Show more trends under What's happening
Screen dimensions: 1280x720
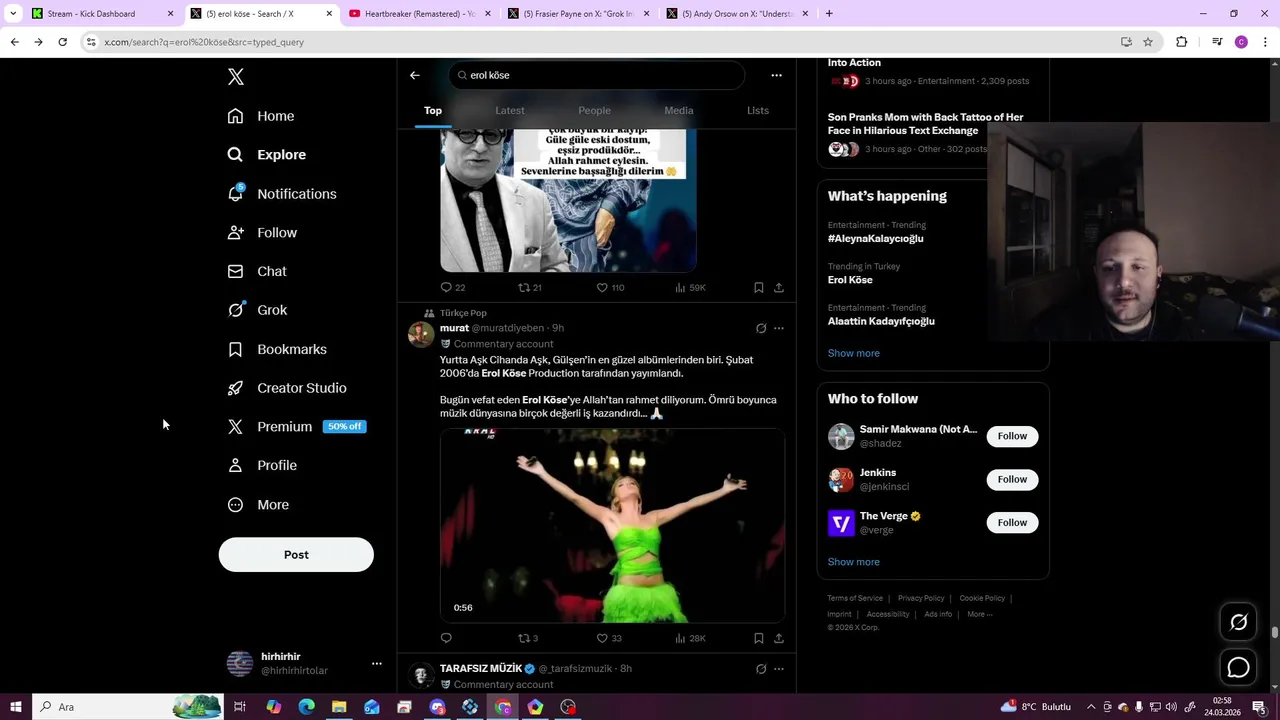click(x=853, y=353)
